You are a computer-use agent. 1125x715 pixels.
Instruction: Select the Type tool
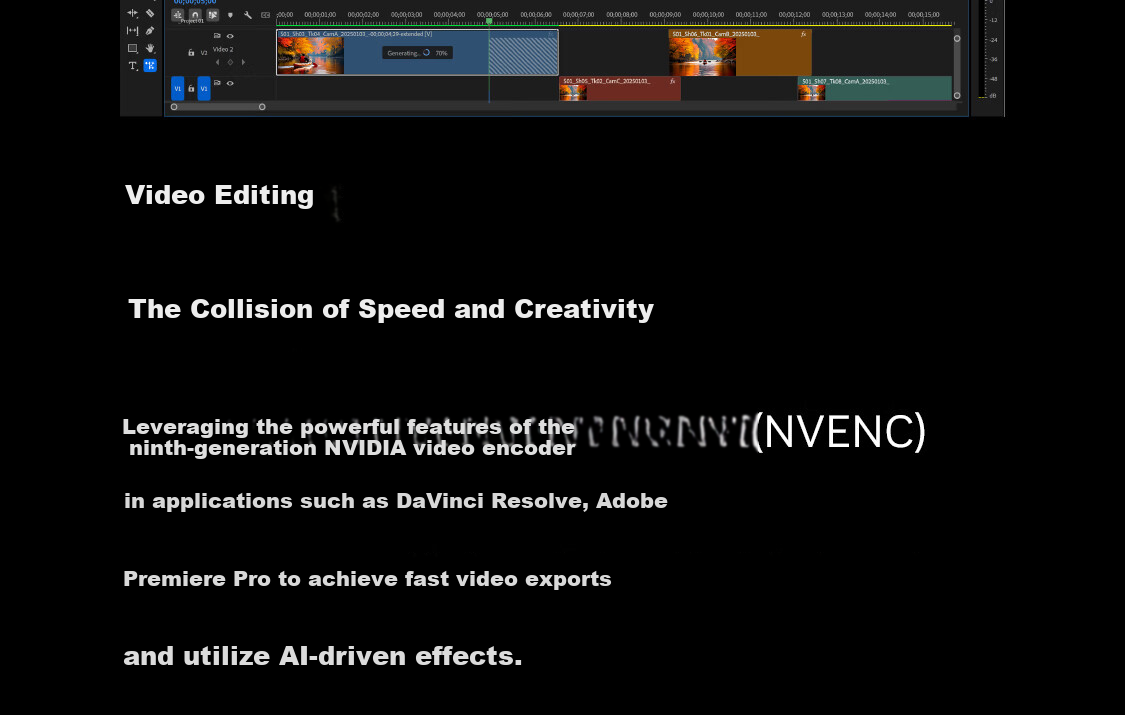click(x=133, y=66)
